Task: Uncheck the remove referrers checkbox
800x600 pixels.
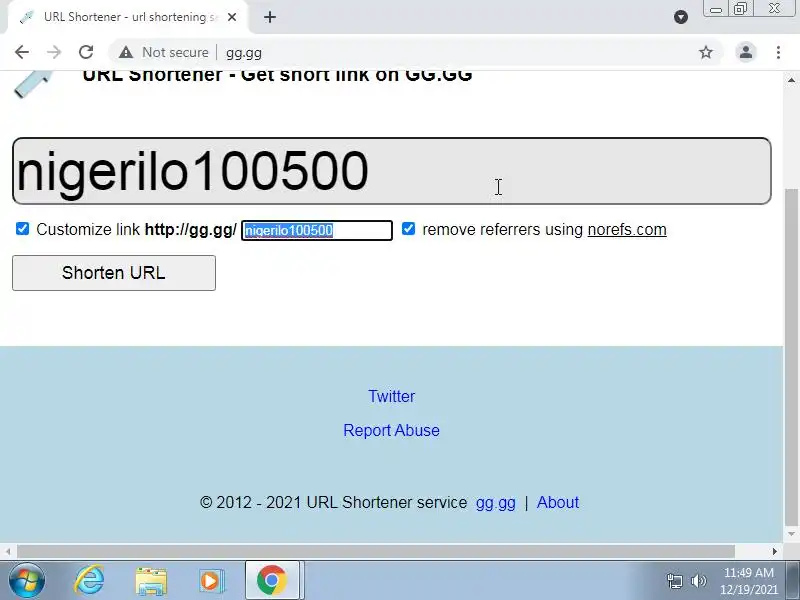Action: click(408, 229)
